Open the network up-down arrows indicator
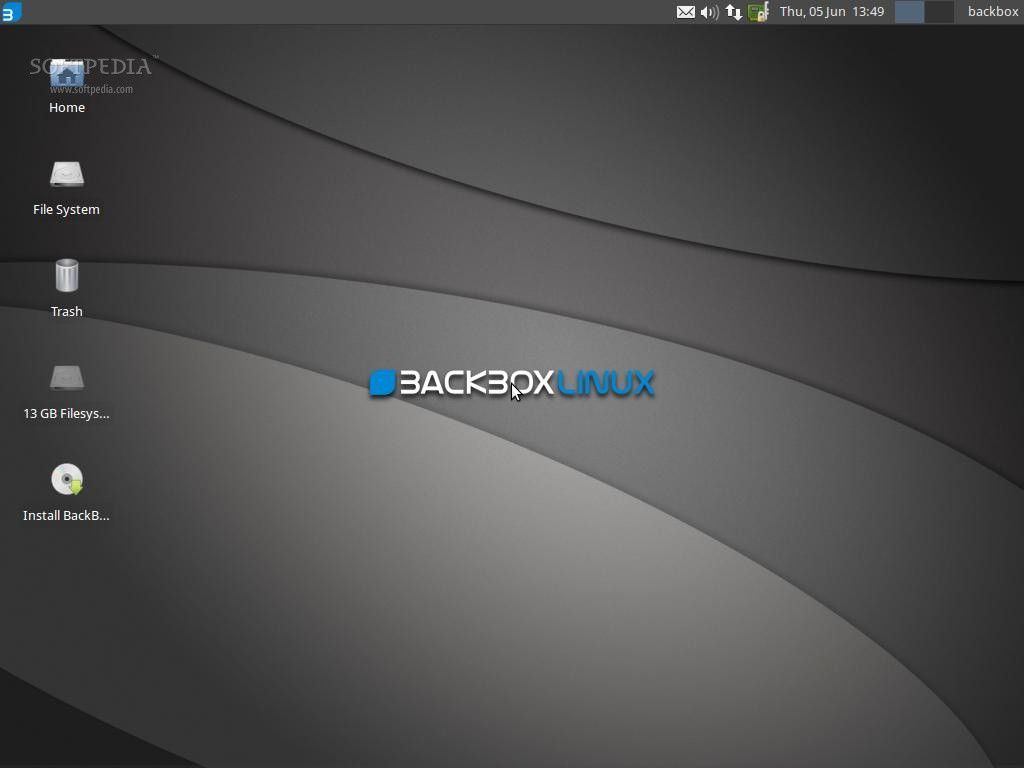Screen dimensions: 1024x768 click(733, 12)
